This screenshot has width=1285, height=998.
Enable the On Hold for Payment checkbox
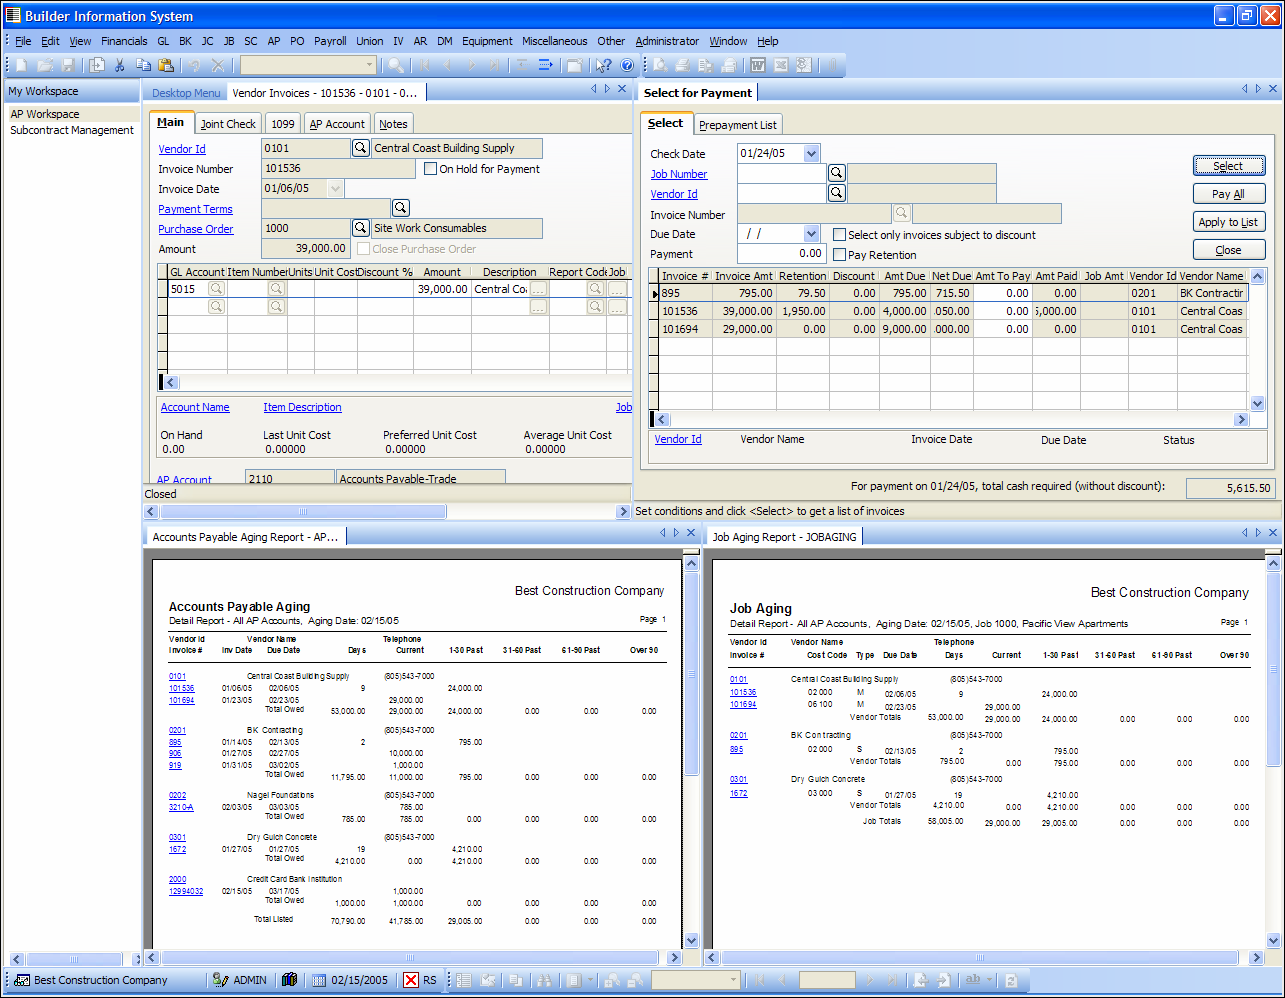(431, 169)
